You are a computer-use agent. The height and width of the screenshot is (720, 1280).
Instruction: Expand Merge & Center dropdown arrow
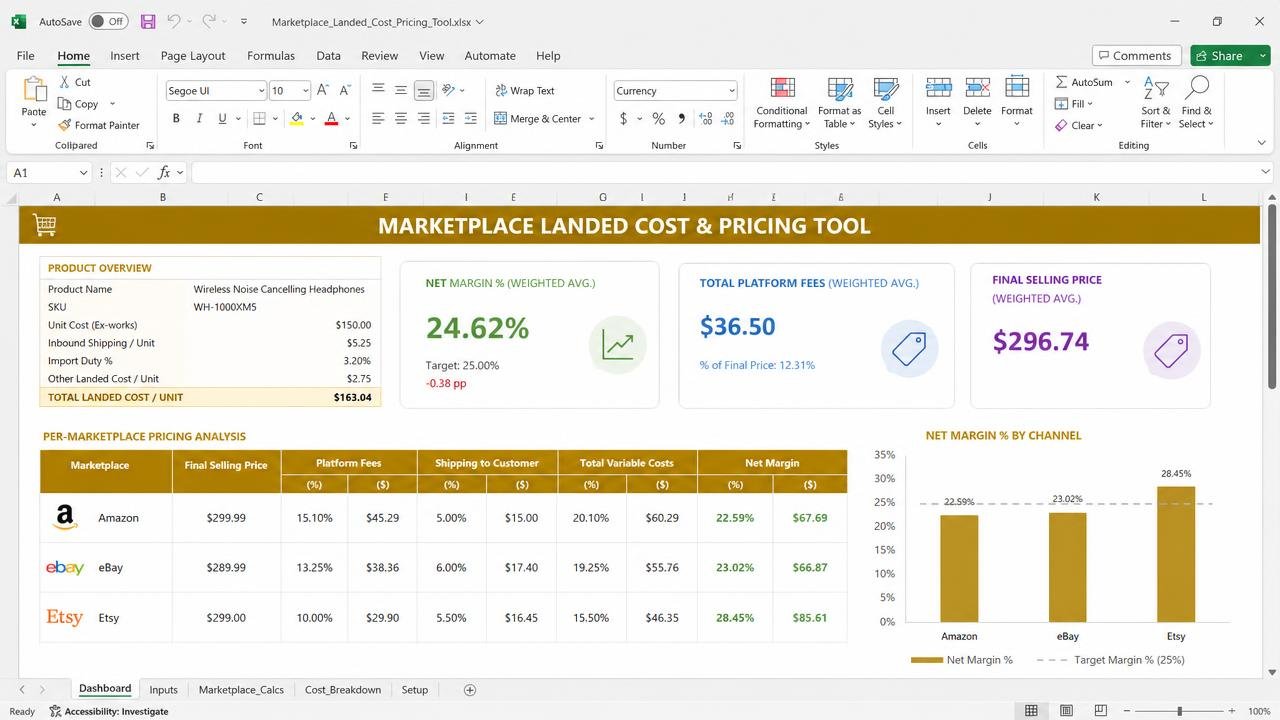592,119
